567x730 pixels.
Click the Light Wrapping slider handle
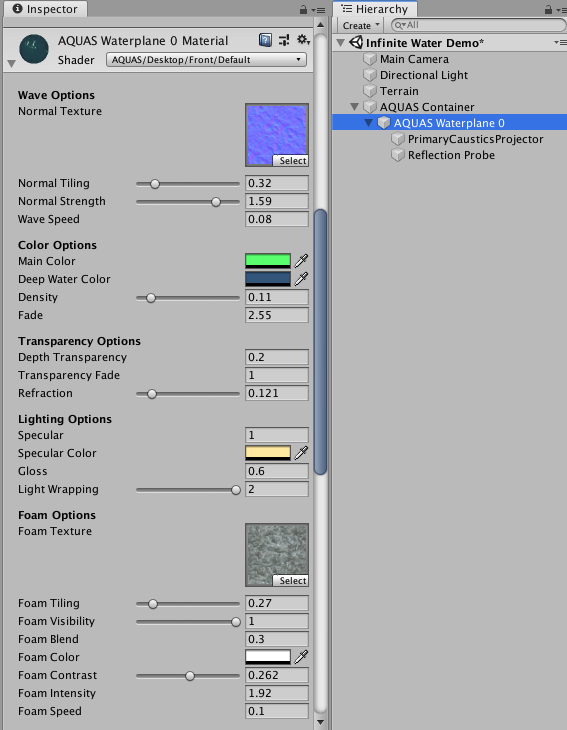point(236,490)
